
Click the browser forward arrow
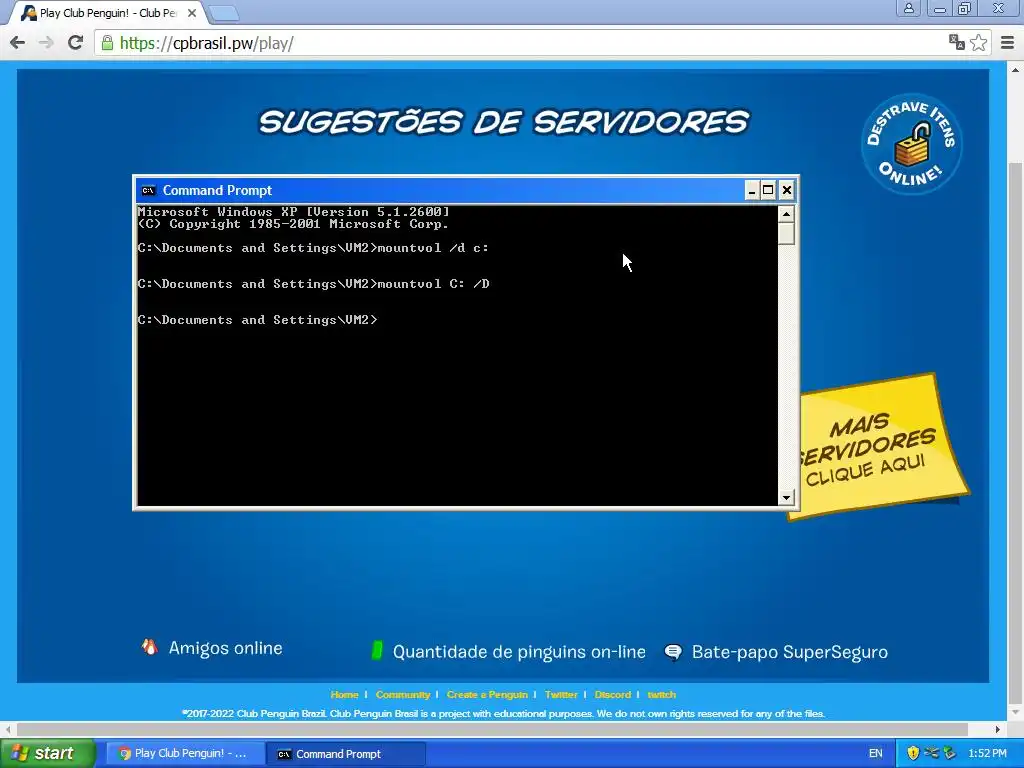(x=46, y=43)
